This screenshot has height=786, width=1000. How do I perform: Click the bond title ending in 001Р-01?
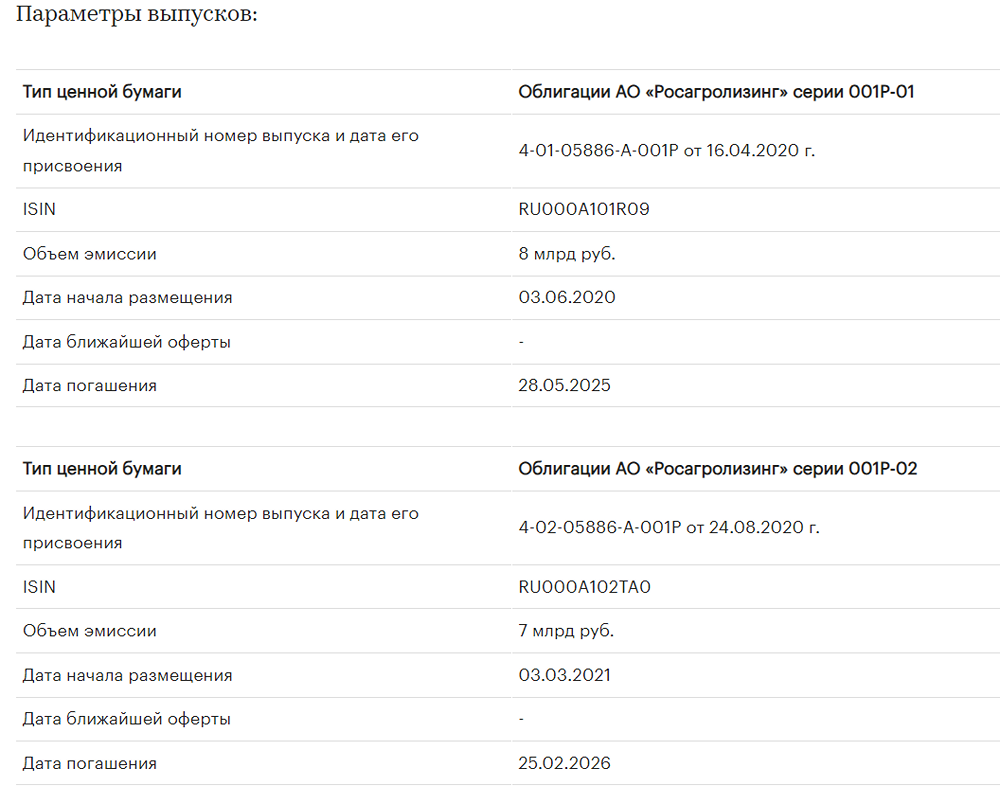click(x=716, y=93)
